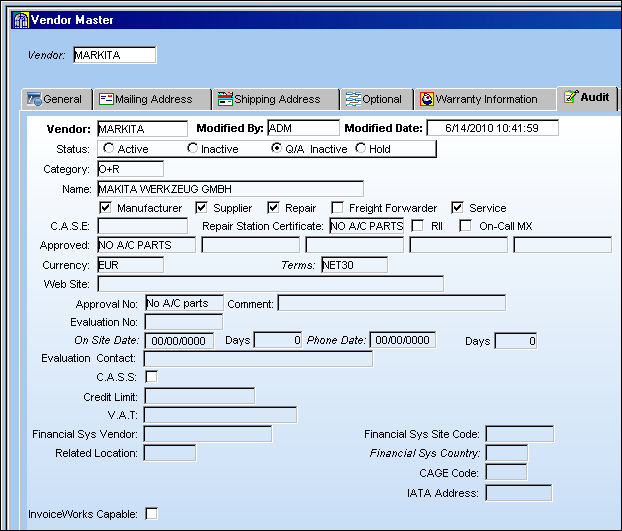This screenshot has height=531, width=622.
Task: Click the Vendor Master window title icon
Action: pos(21,20)
